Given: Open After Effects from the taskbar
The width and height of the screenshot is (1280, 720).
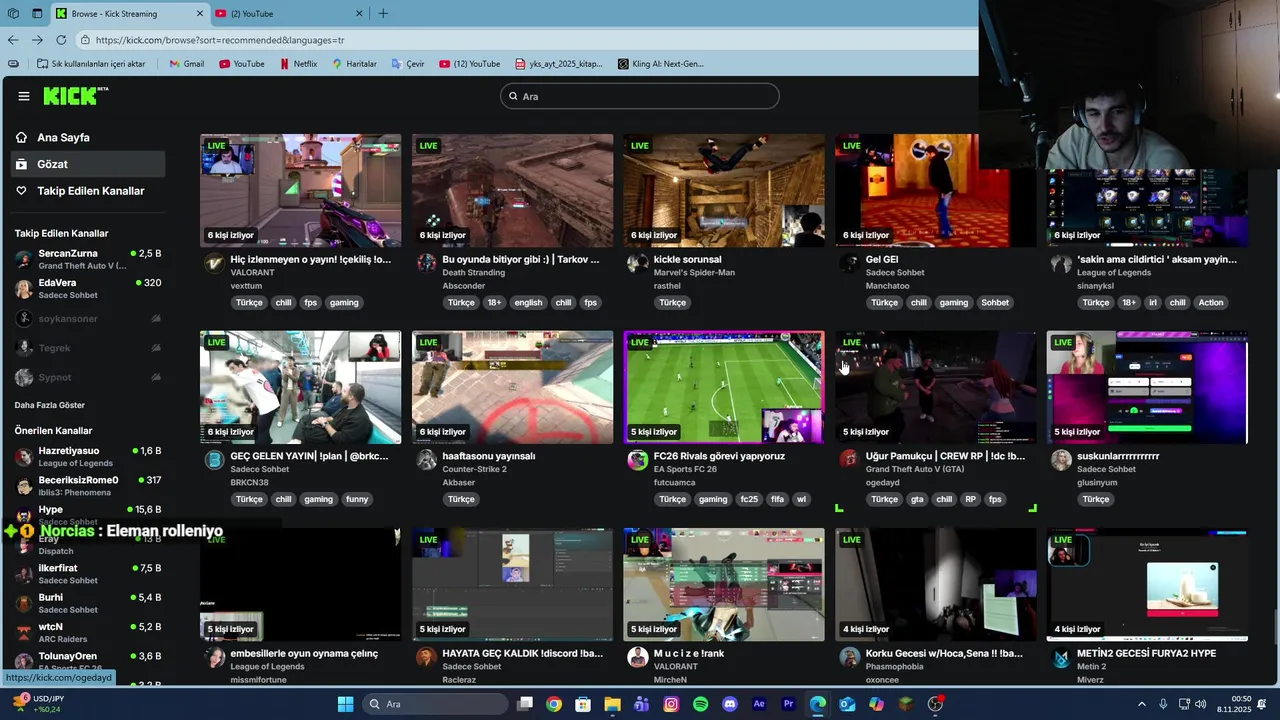Looking at the screenshot, I should (759, 704).
